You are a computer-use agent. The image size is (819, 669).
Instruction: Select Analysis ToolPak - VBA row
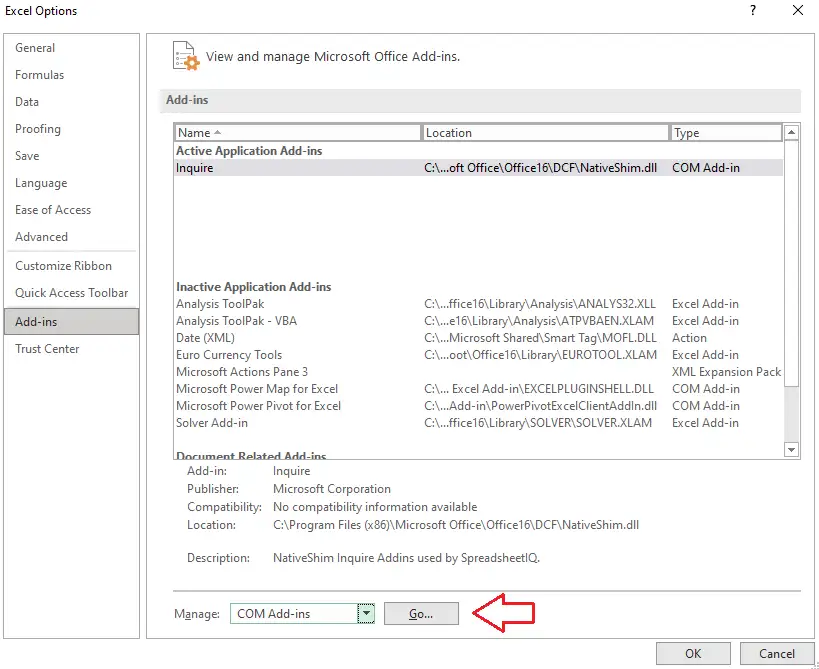click(478, 321)
